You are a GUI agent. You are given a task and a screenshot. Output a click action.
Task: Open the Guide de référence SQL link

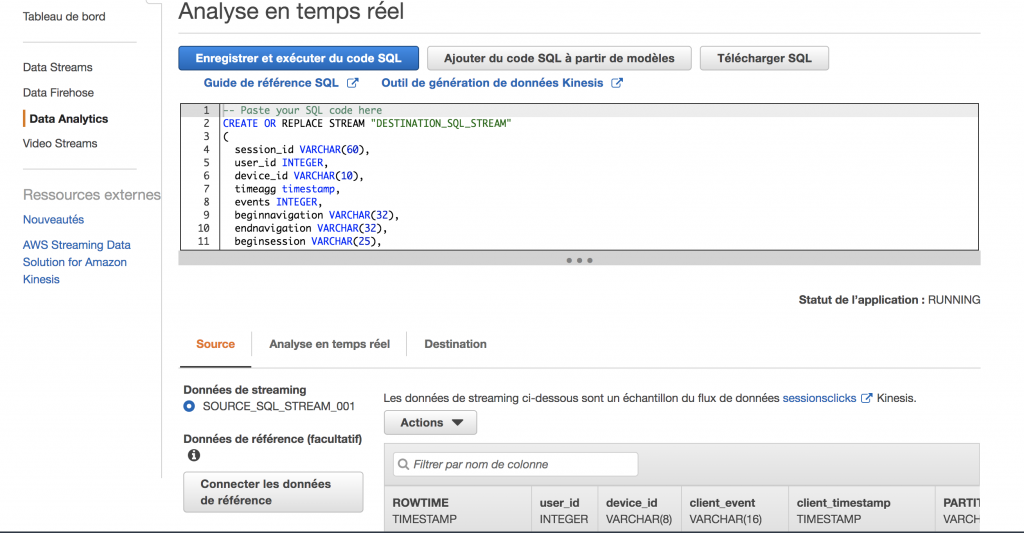tap(271, 83)
